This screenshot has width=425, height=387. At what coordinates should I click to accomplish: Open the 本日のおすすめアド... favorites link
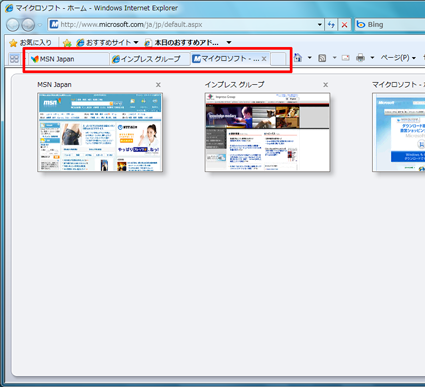pos(182,42)
